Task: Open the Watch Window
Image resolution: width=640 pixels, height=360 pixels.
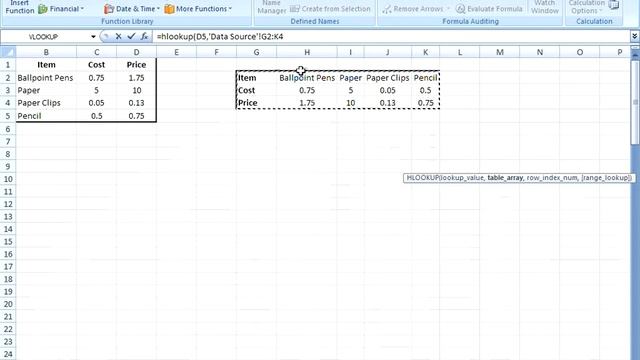Action: 544,7
